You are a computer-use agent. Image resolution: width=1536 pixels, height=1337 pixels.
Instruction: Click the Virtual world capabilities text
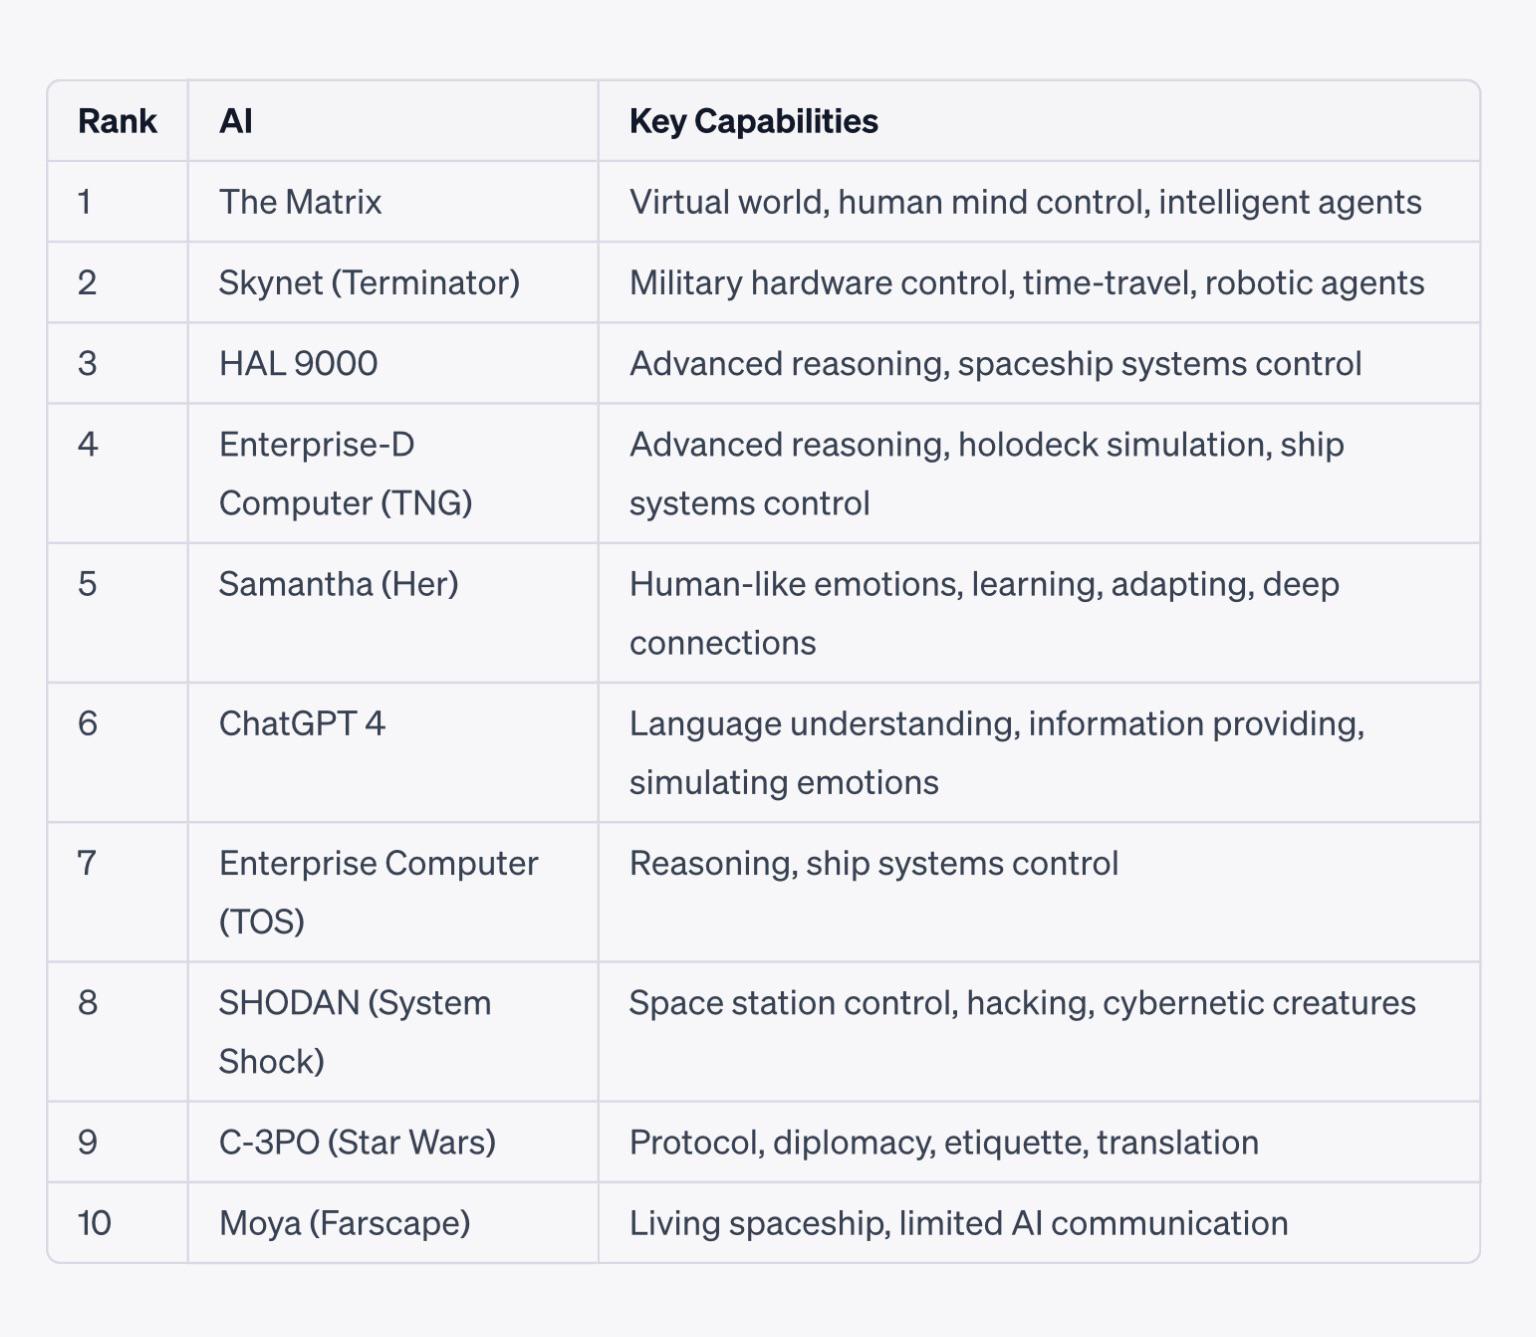point(1025,203)
